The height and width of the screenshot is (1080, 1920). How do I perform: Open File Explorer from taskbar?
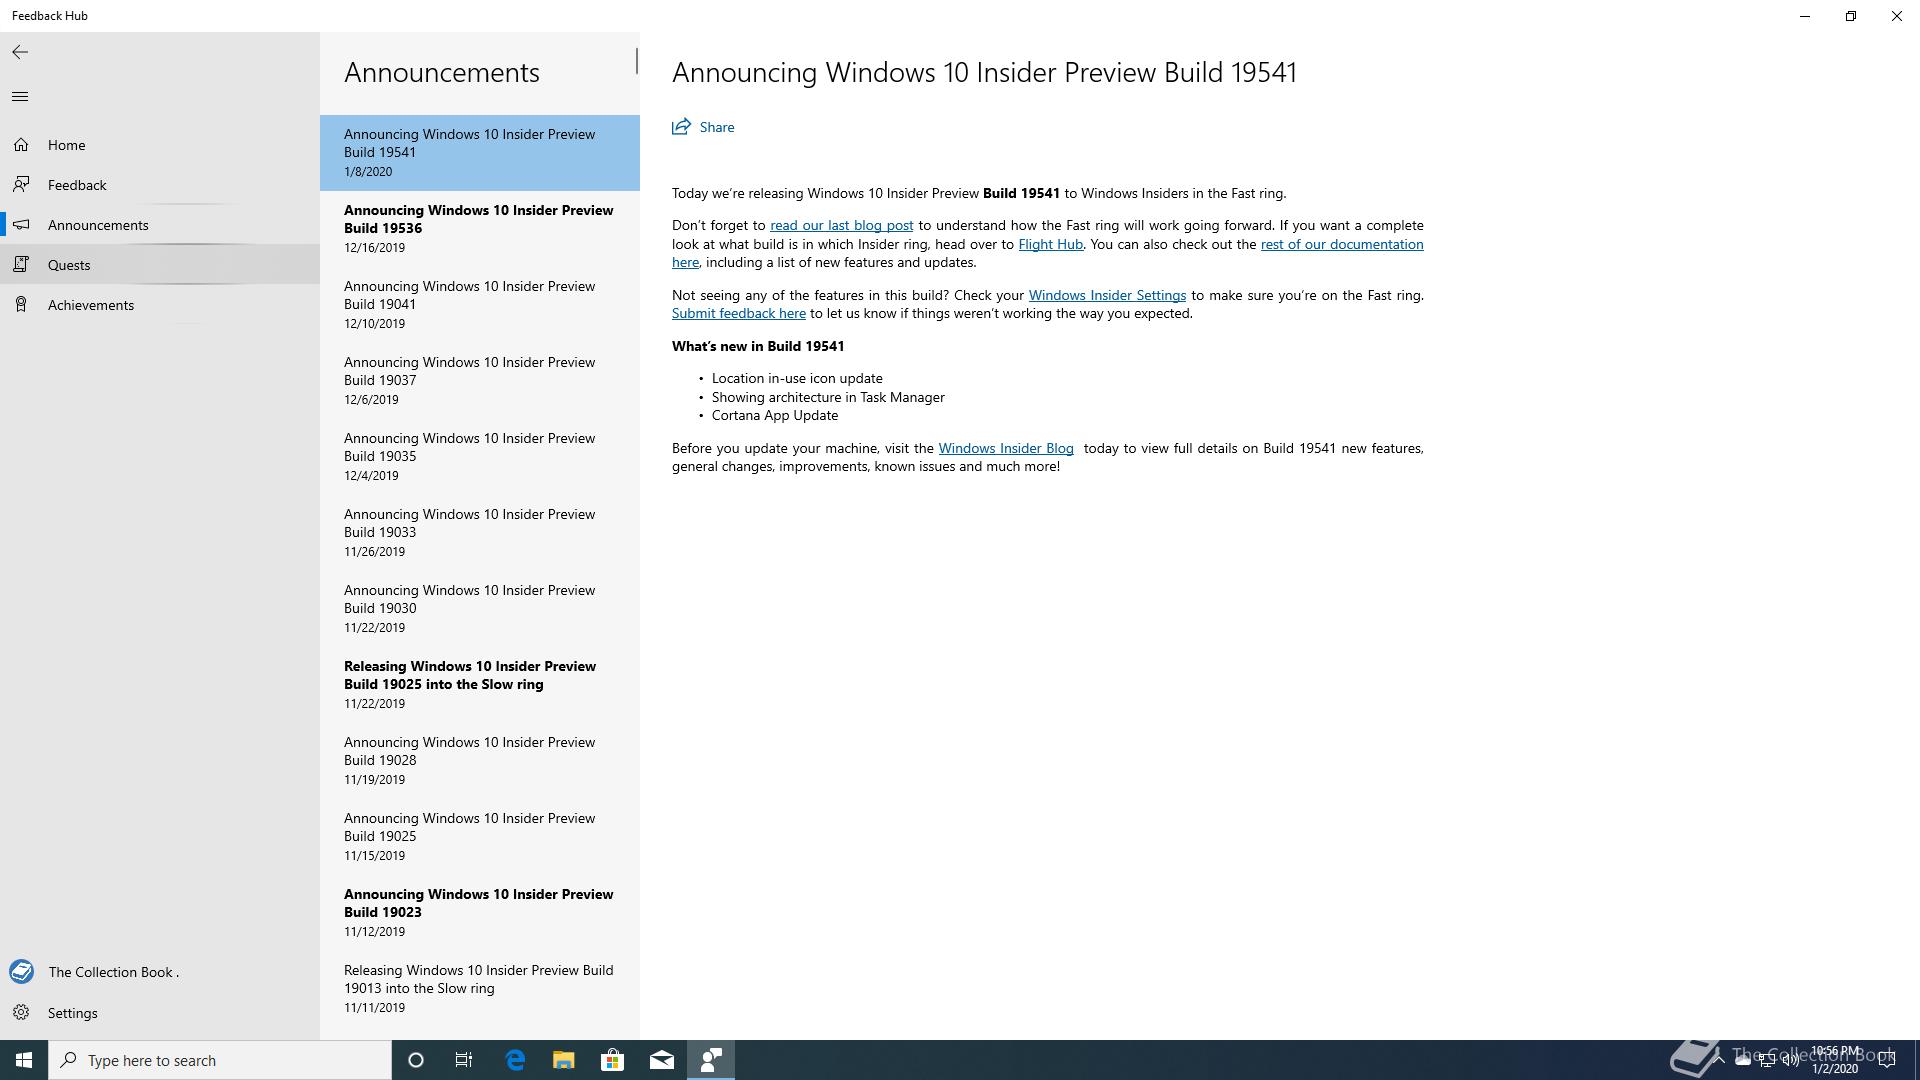[x=564, y=1060]
